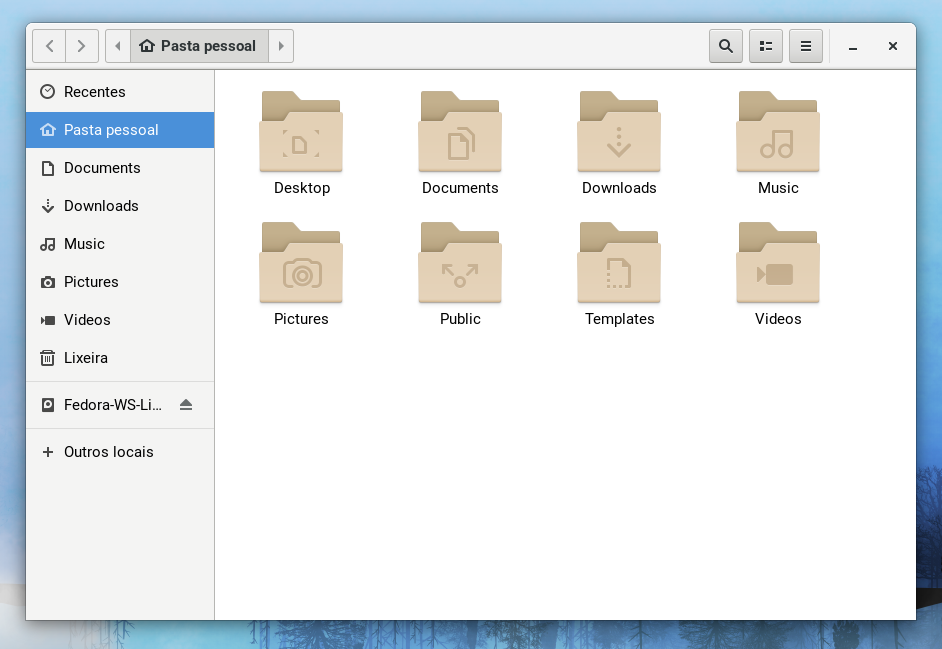Go back with the back arrow
Screen dimensions: 942x649
[49, 46]
